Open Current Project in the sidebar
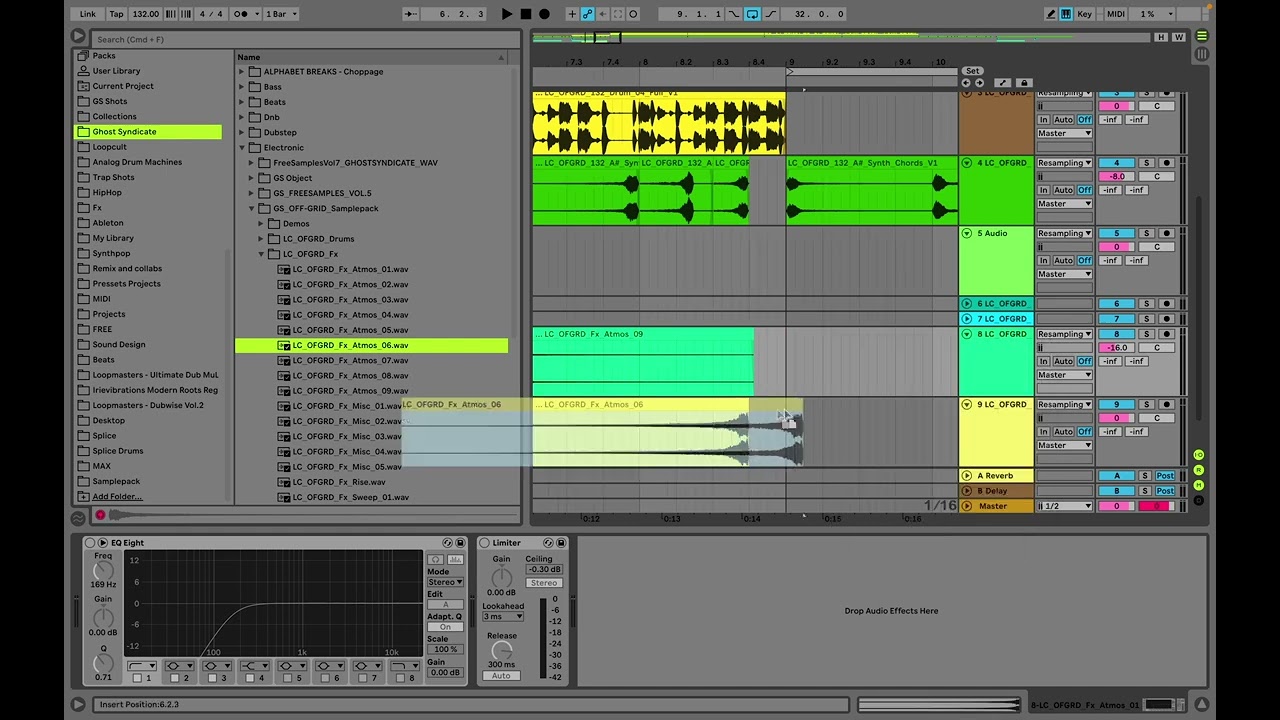Image resolution: width=1280 pixels, height=720 pixels. [123, 86]
